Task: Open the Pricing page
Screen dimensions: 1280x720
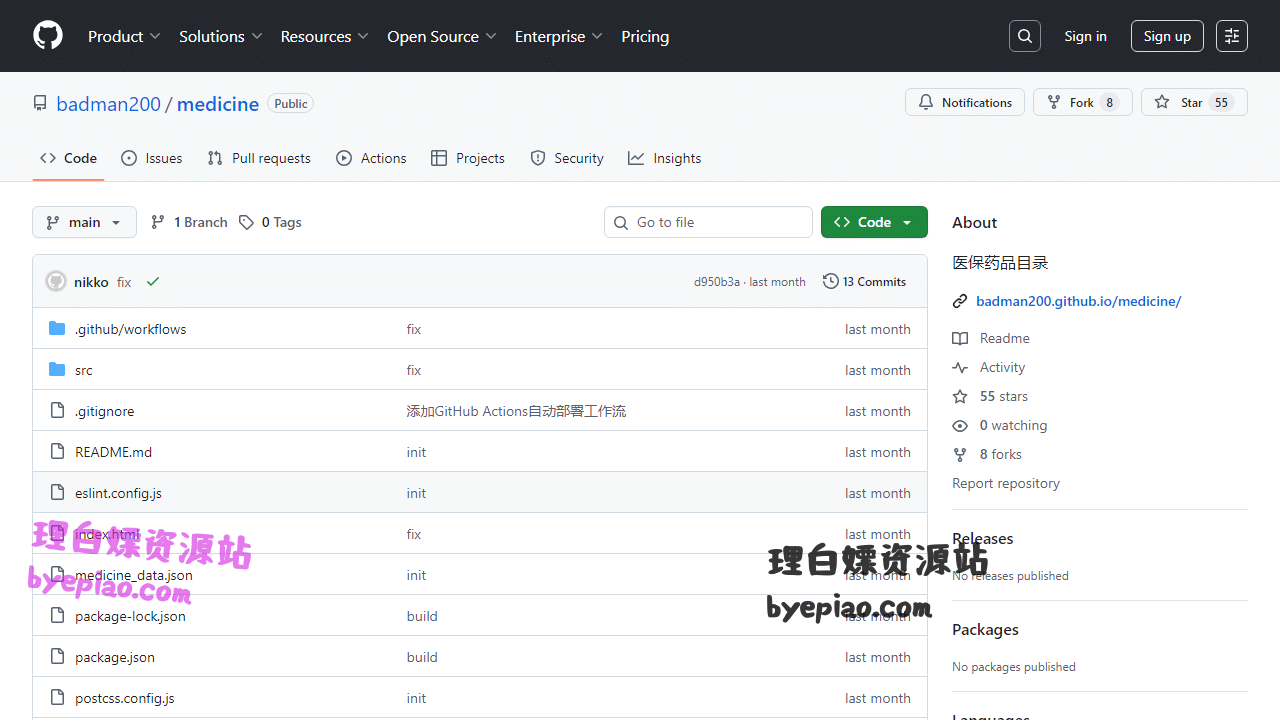Action: 645,36
